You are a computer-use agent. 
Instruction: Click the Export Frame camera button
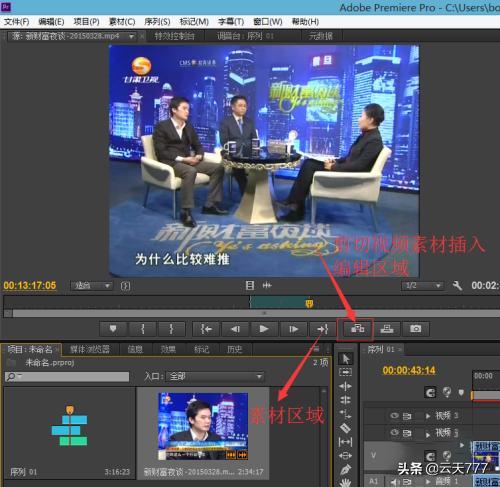point(416,329)
